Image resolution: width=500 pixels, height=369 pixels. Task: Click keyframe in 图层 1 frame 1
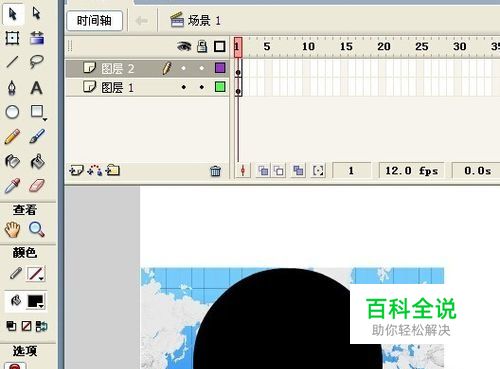tap(238, 87)
